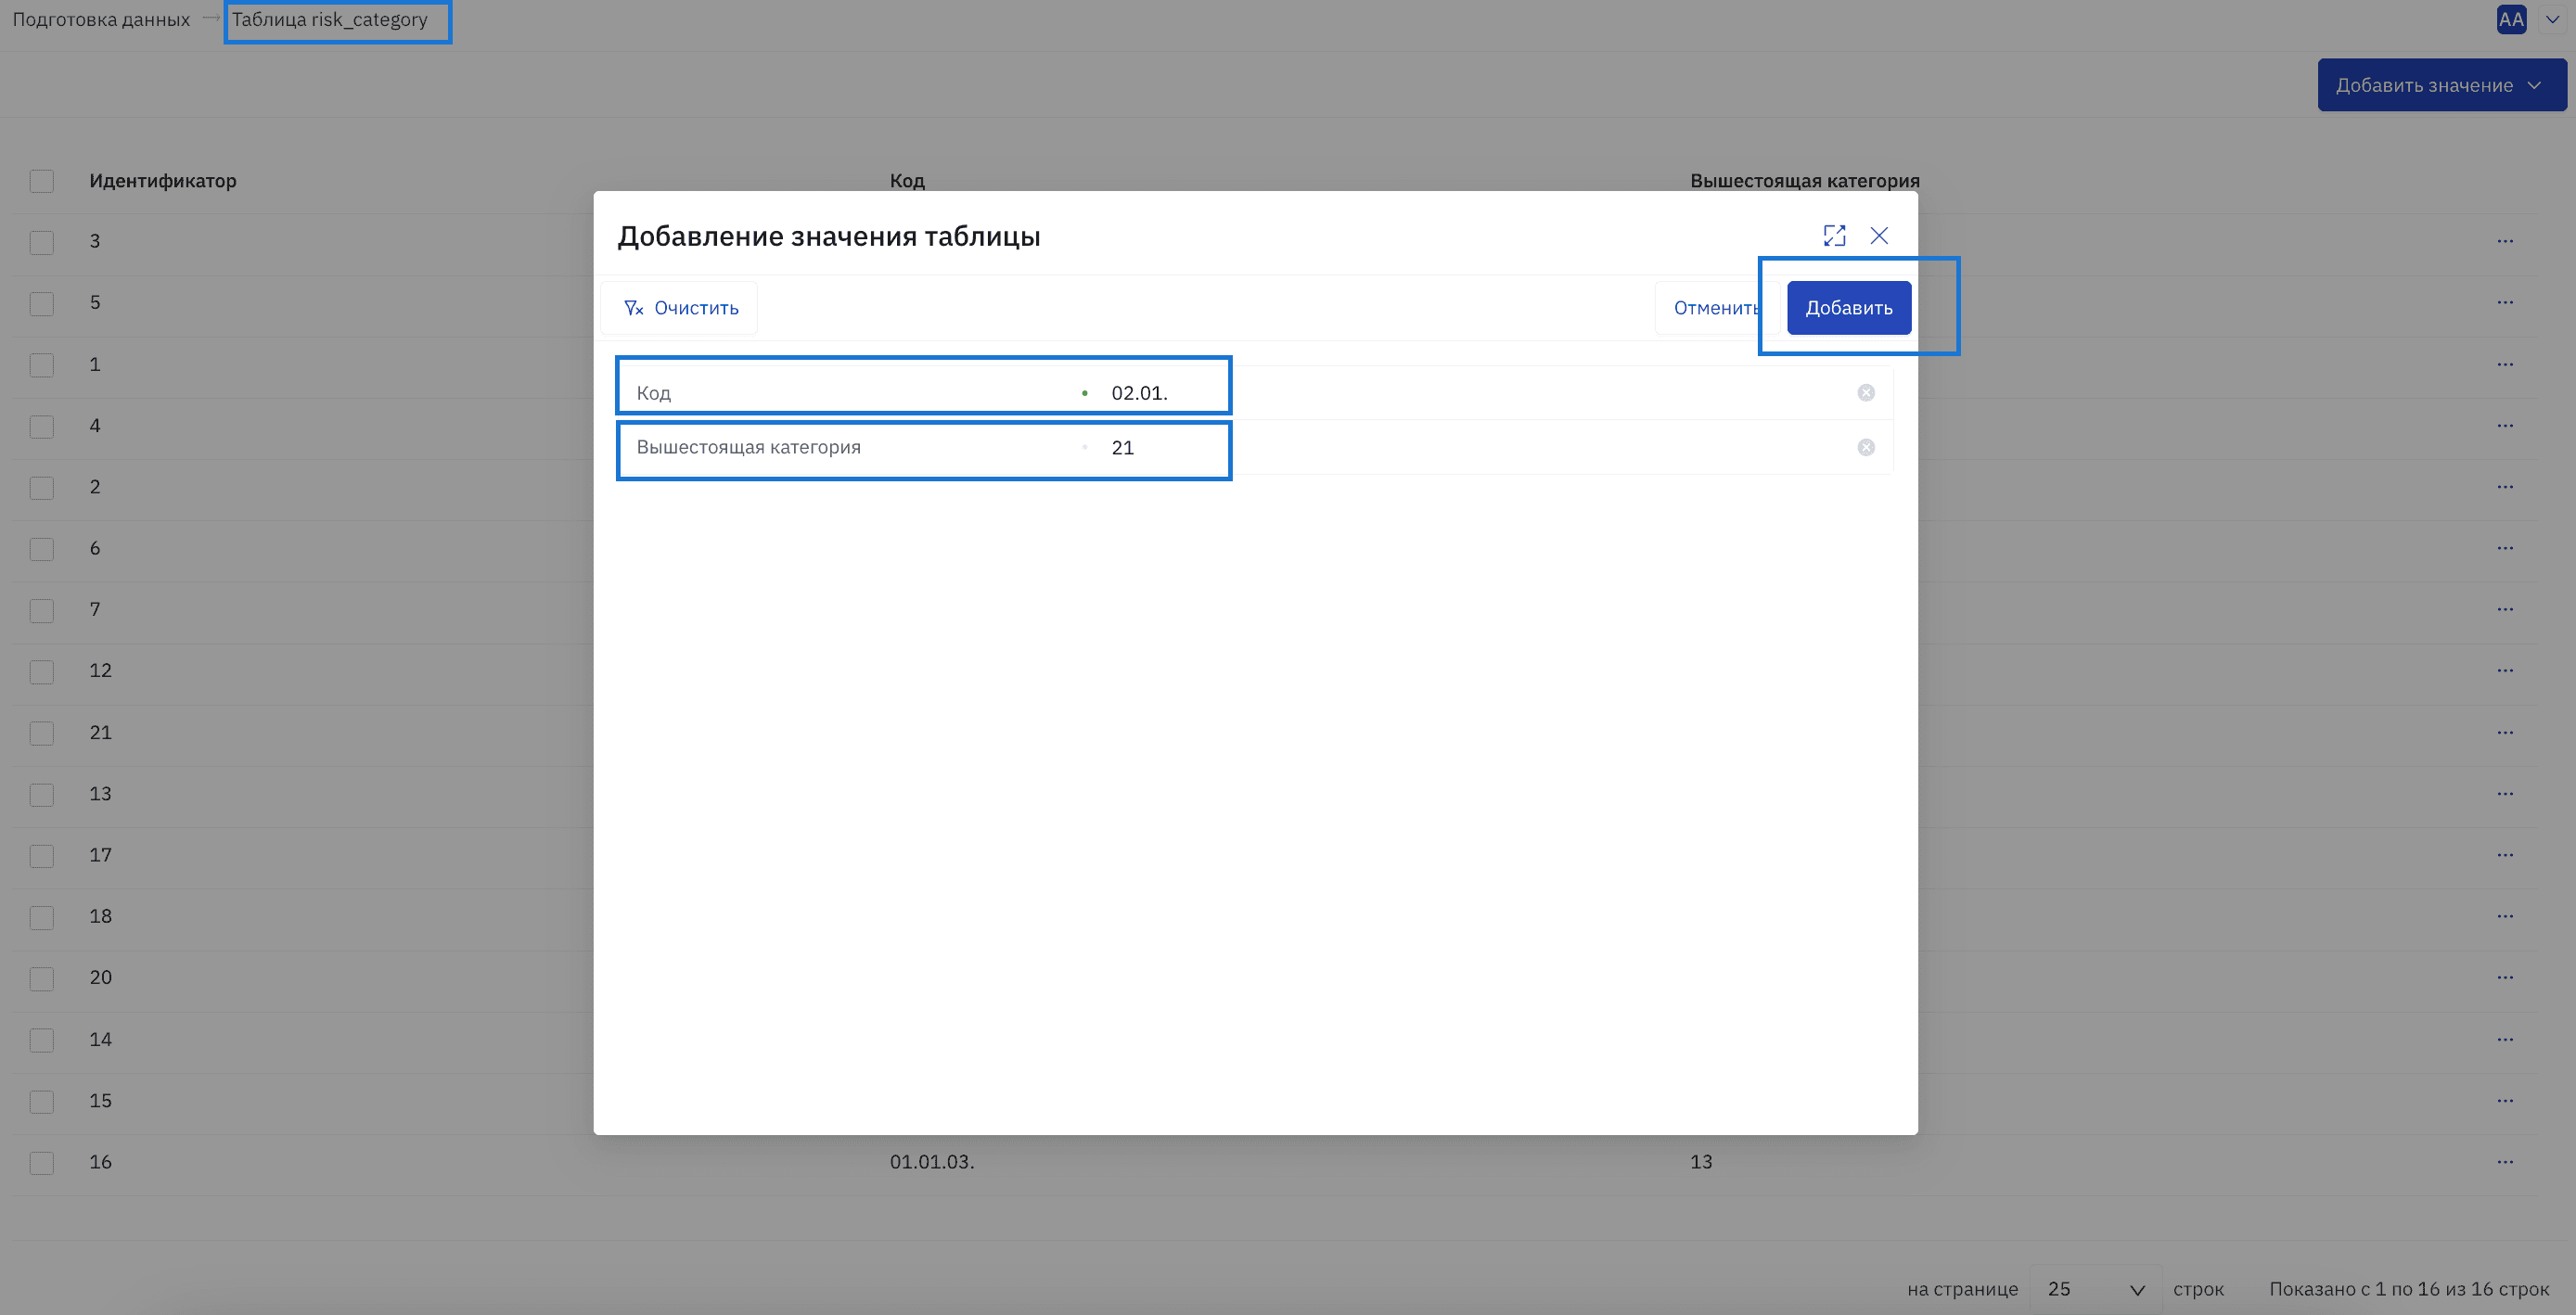Open the actions menu for row 12
This screenshot has width=2576, height=1315.
(2505, 670)
